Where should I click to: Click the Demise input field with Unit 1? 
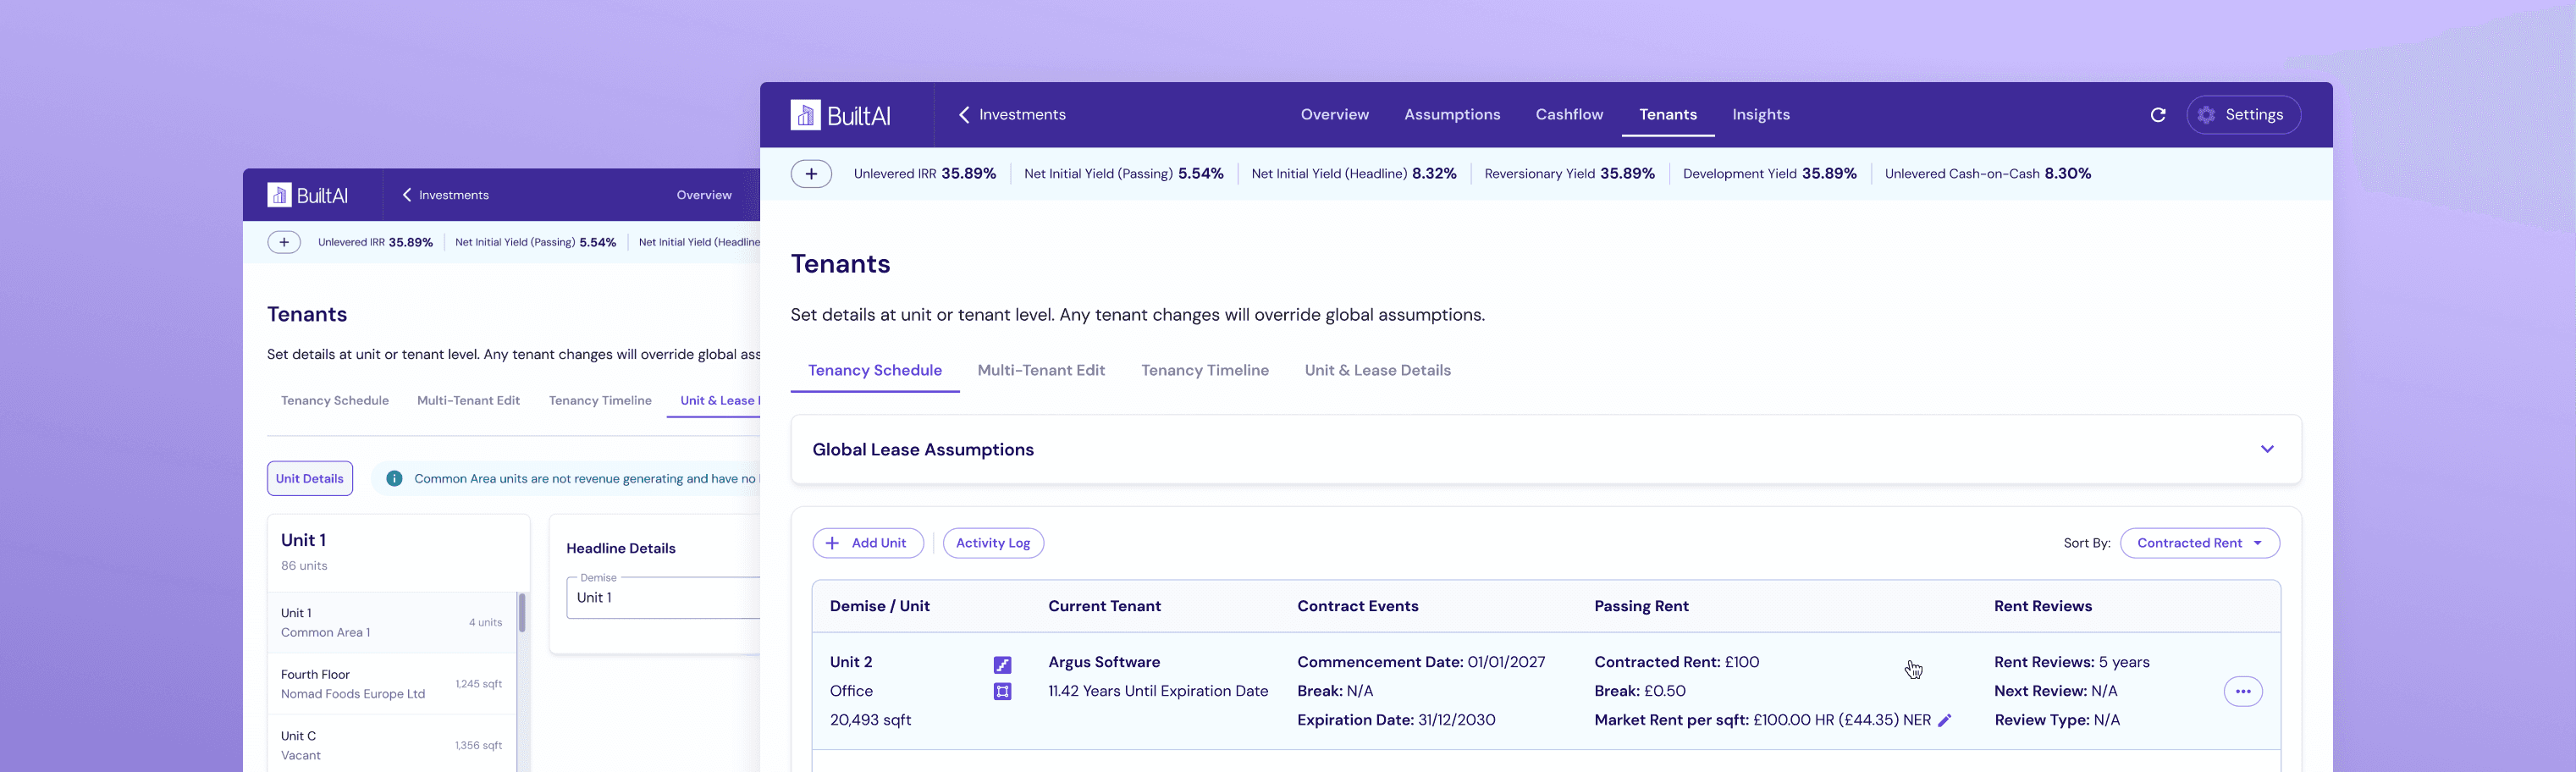coord(664,598)
